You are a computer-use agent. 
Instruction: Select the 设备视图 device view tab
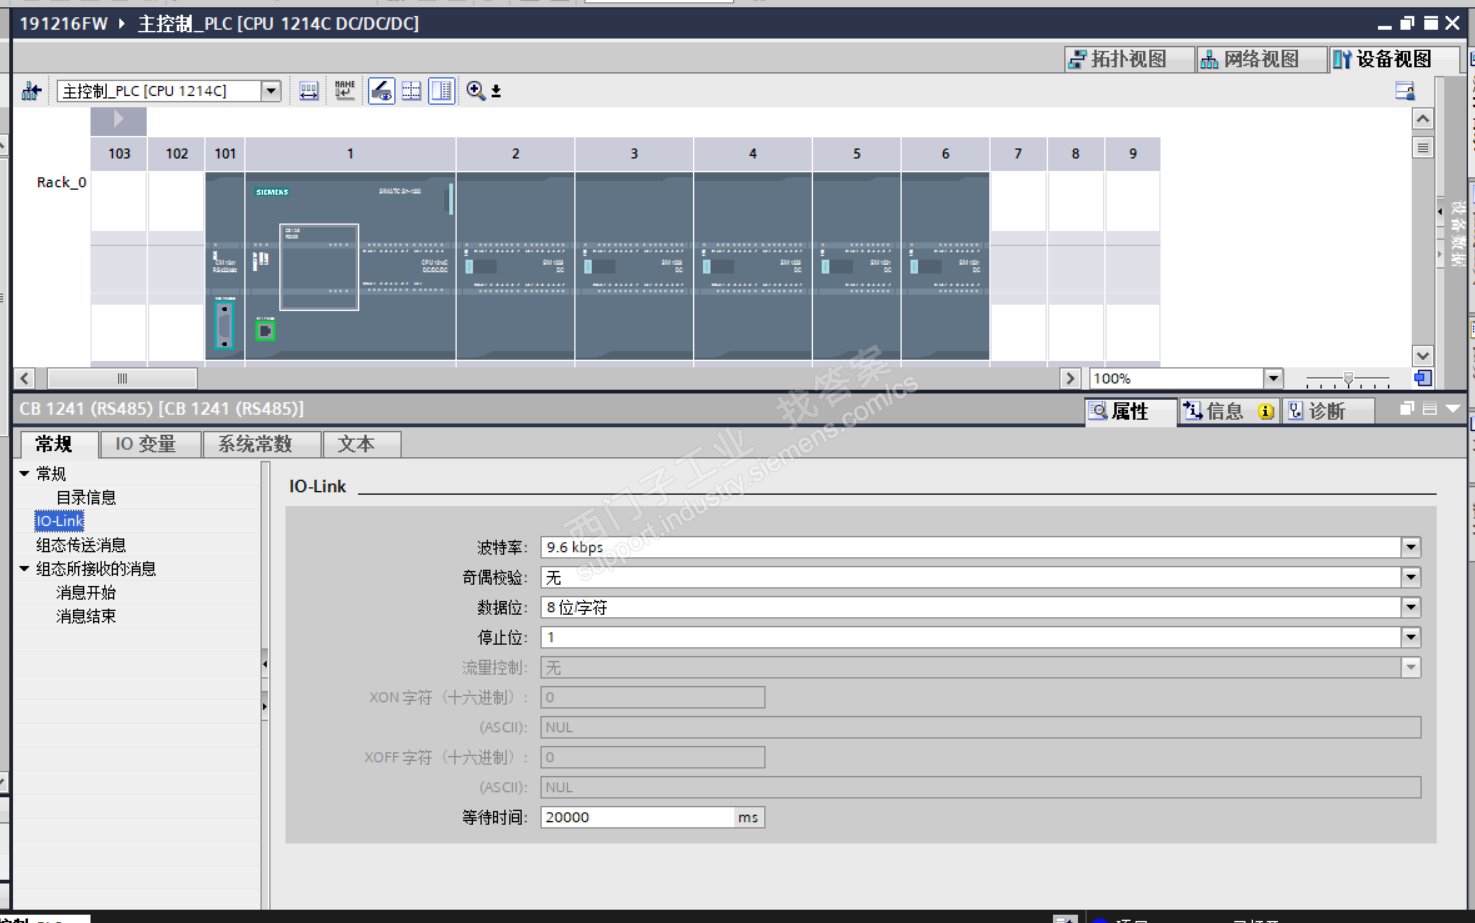point(1393,59)
